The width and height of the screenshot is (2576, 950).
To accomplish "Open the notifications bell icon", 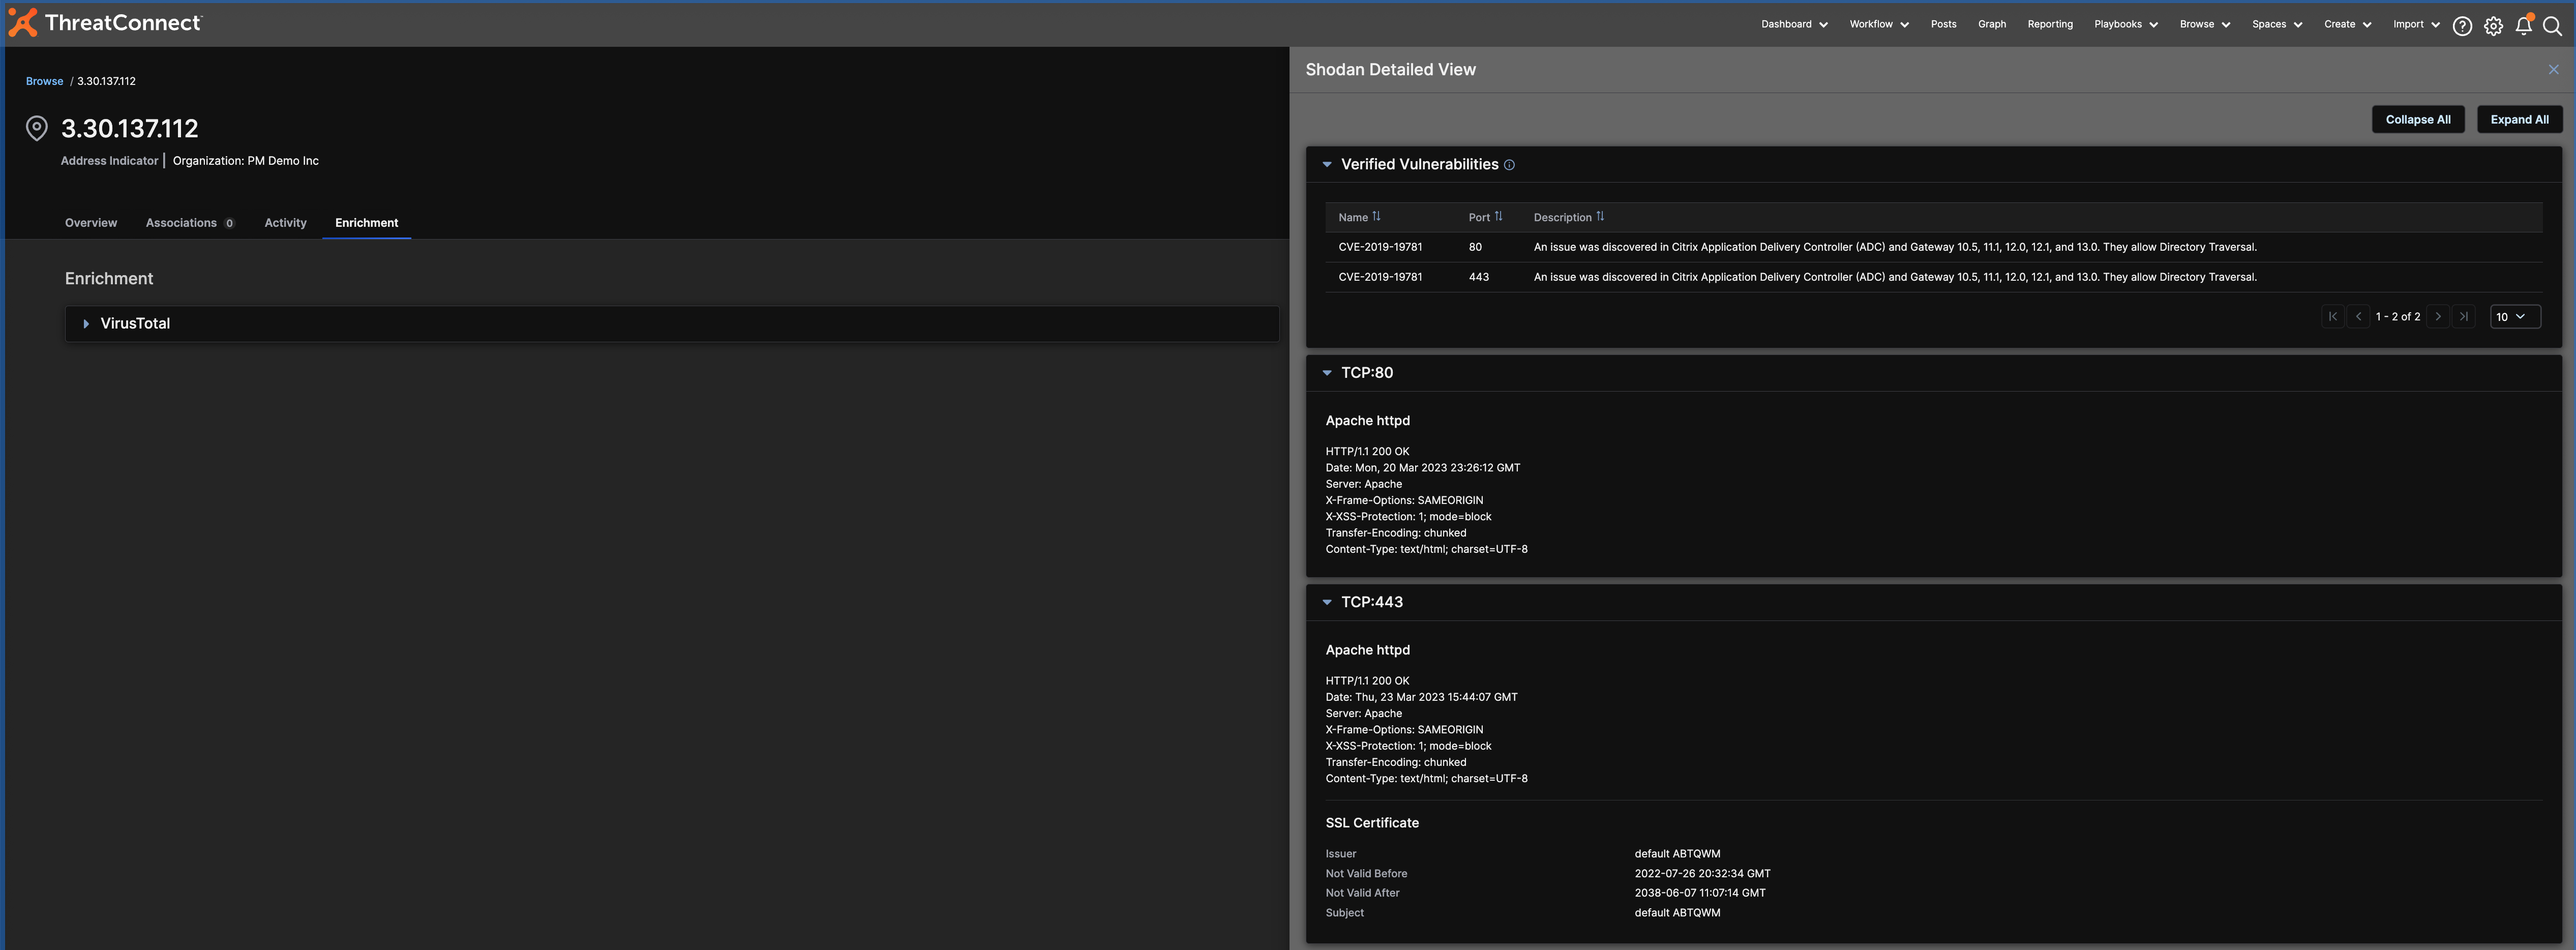I will [2523, 25].
